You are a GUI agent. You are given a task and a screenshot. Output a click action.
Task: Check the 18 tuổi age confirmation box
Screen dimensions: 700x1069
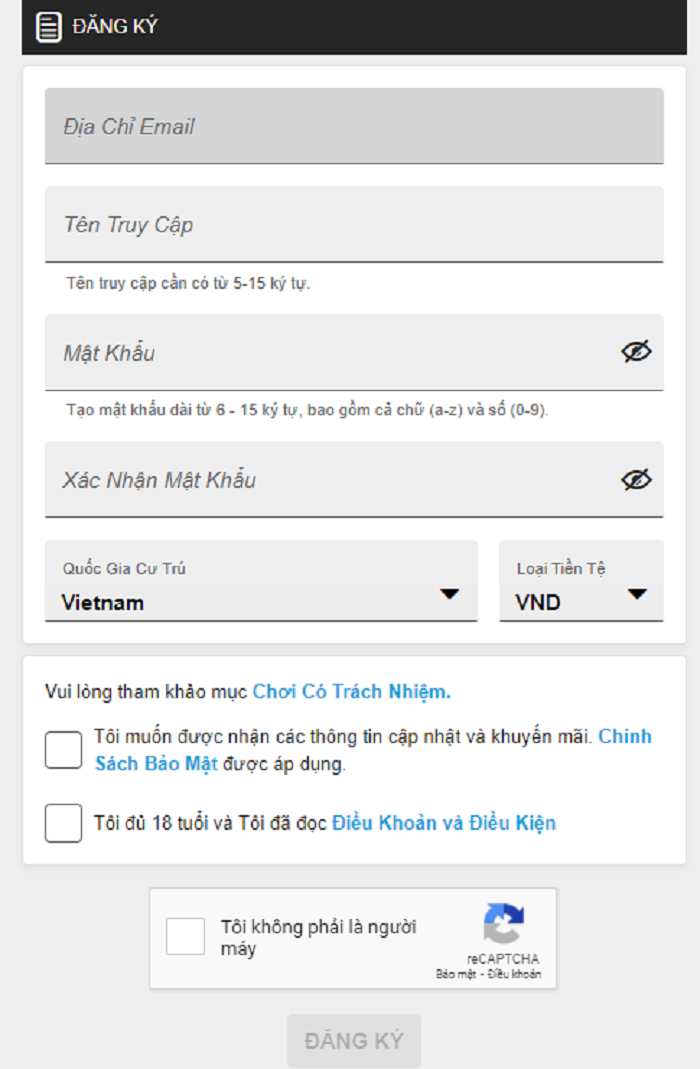63,823
